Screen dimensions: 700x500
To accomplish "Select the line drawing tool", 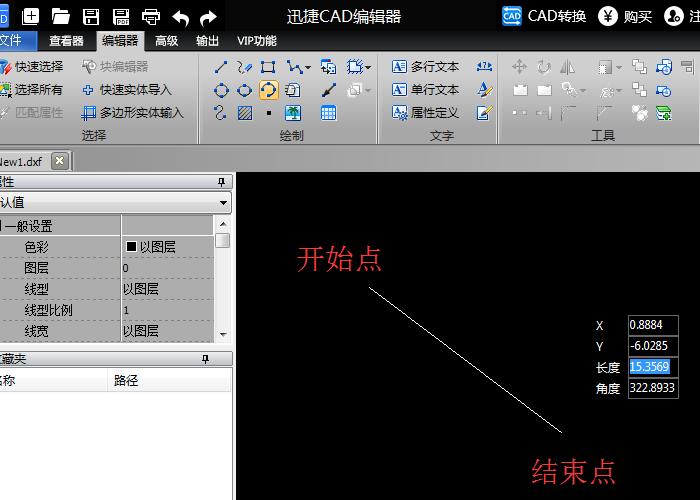I will (x=221, y=67).
